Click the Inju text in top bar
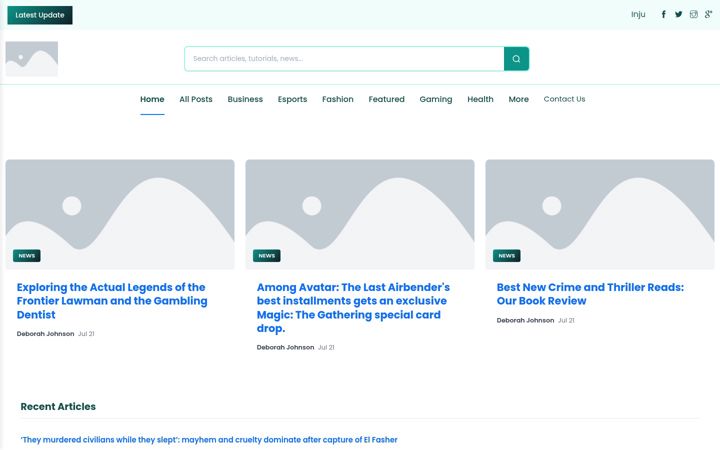 [638, 14]
